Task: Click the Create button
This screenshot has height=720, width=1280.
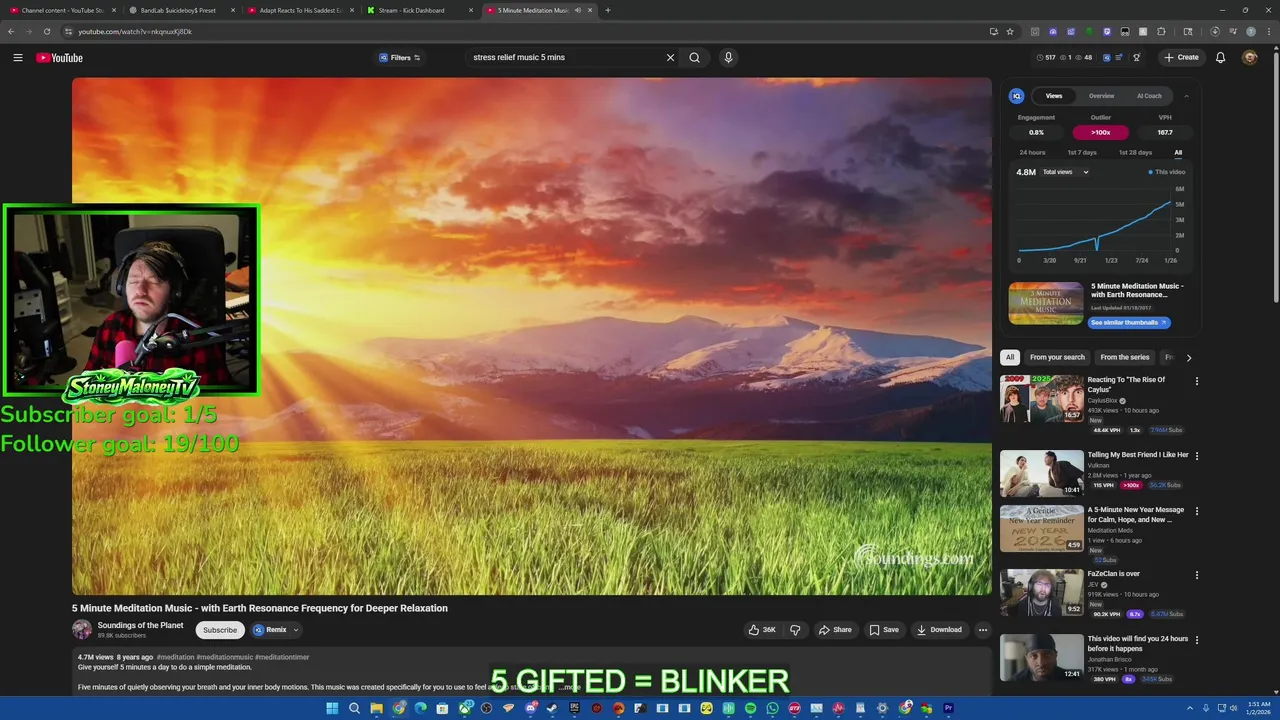Action: (1181, 57)
